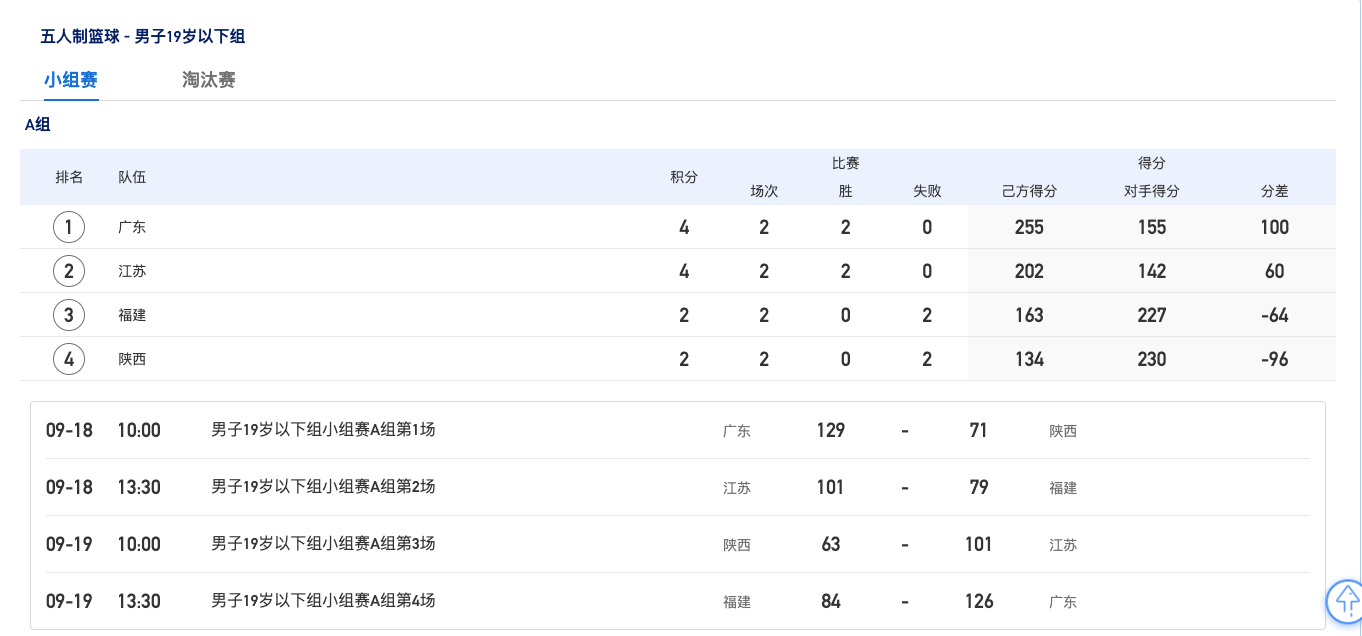Switch to the 淘汰赛 tab

pos(209,80)
